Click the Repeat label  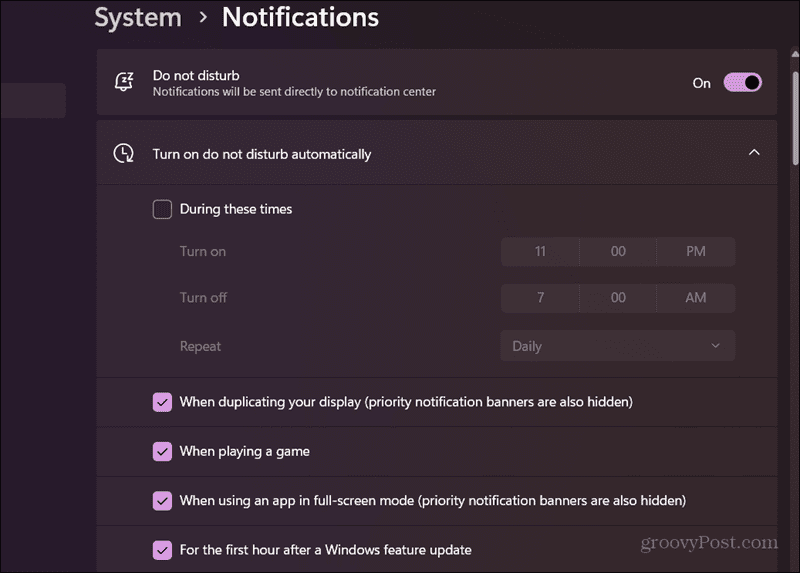click(x=200, y=346)
